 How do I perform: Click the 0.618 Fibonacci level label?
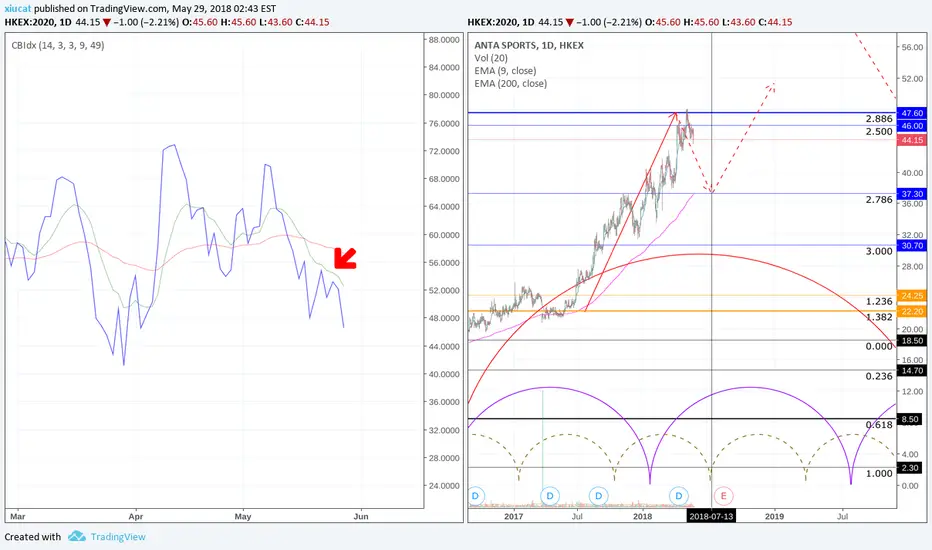(879, 425)
